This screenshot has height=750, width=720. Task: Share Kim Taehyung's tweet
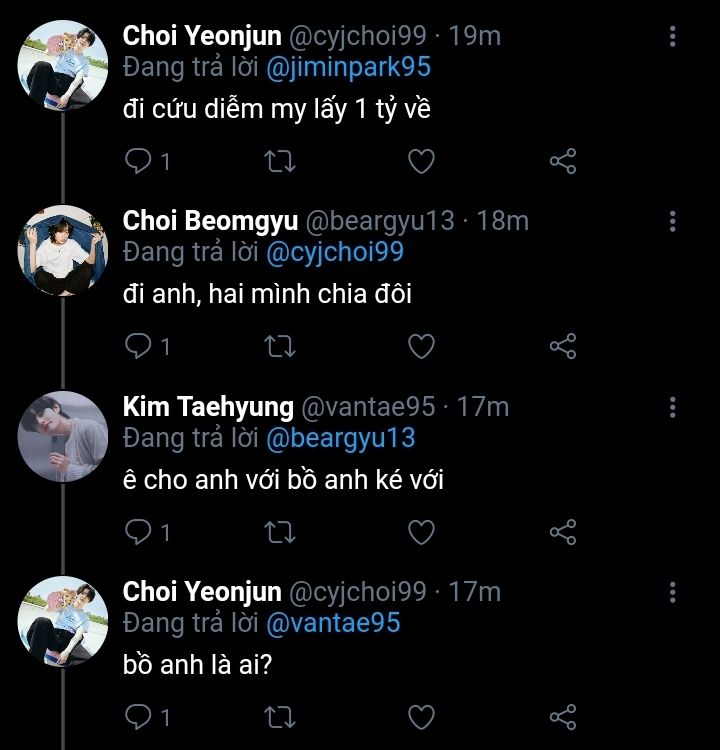pos(563,531)
